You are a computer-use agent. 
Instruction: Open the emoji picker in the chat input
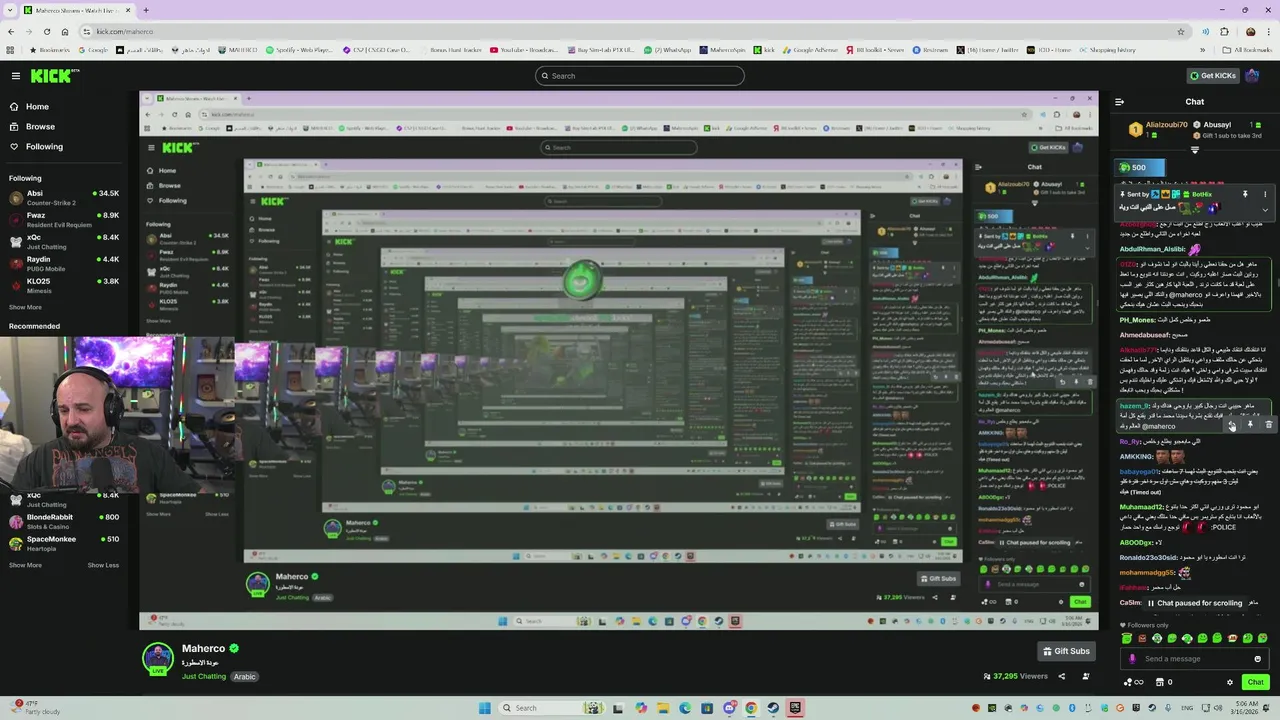click(1257, 659)
